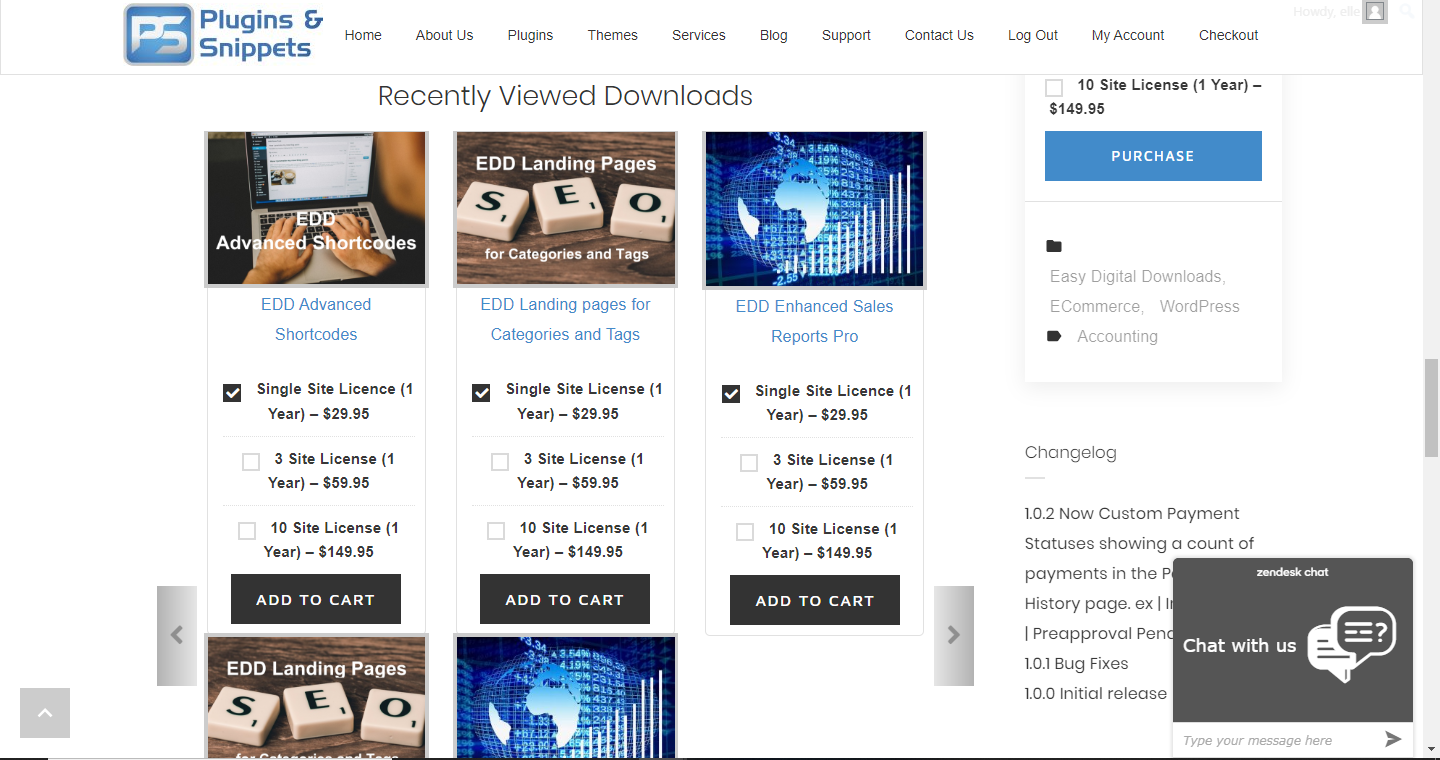Uncheck Single Site Licence for EDD Landing pages
1440x760 pixels.
pos(481,393)
